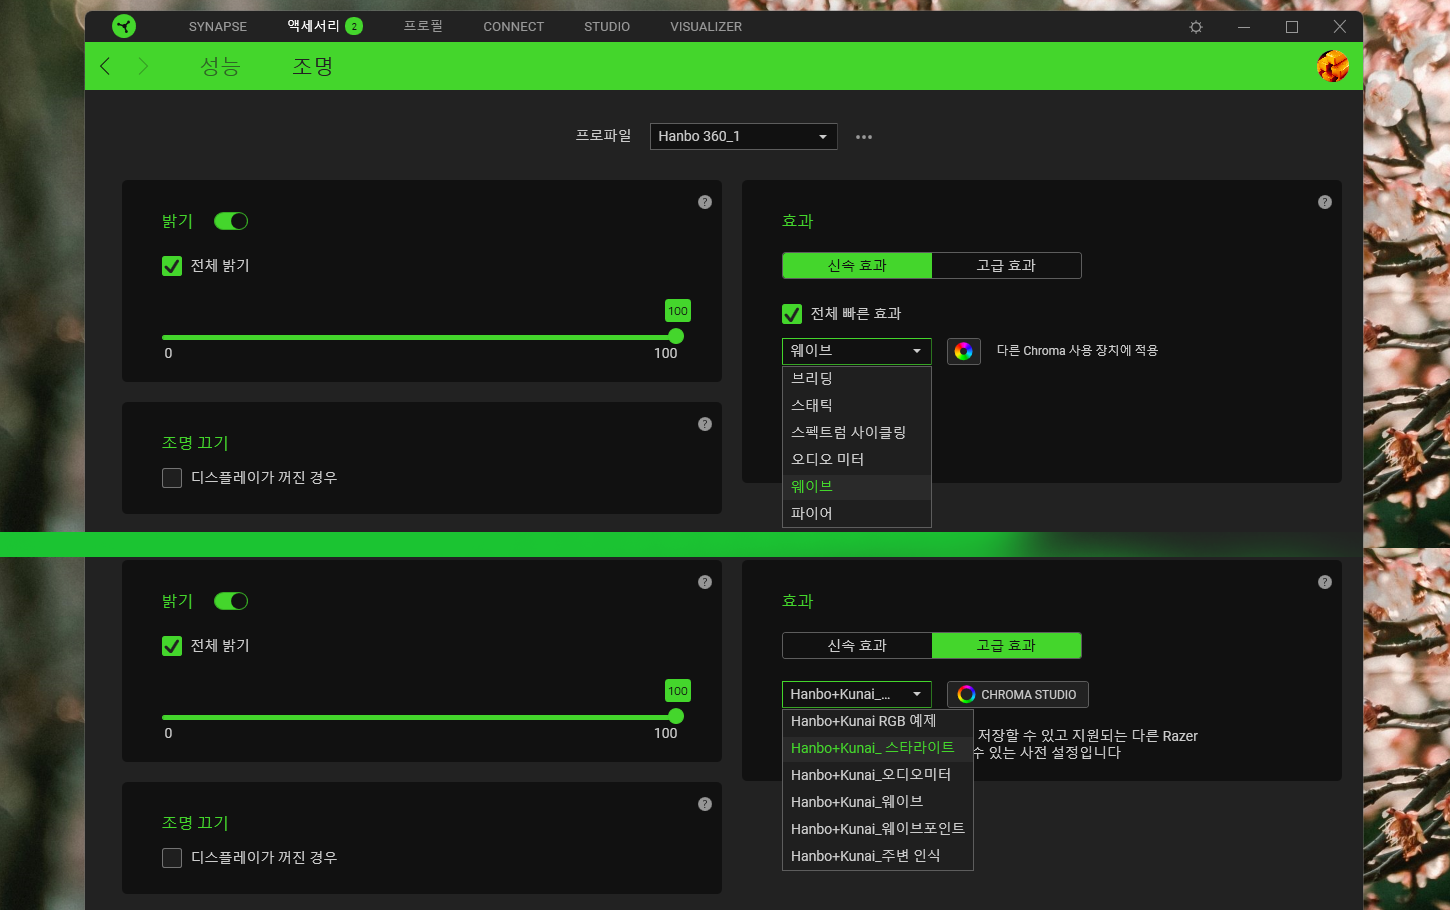Switch to STUDIO top tab
The height and width of the screenshot is (910, 1450).
tap(607, 27)
